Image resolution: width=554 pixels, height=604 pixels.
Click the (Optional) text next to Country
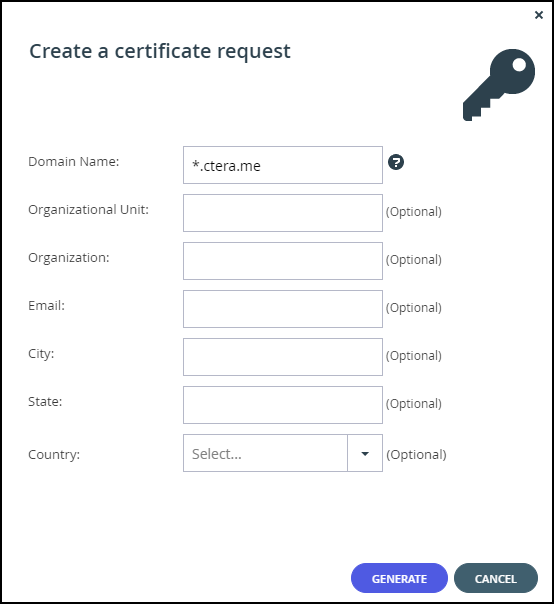coord(416,455)
